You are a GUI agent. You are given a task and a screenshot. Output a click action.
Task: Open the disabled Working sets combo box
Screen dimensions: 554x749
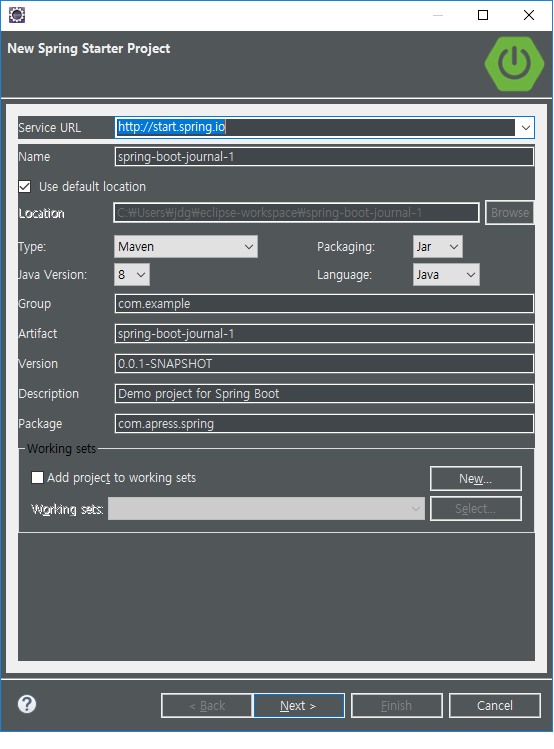(266, 509)
